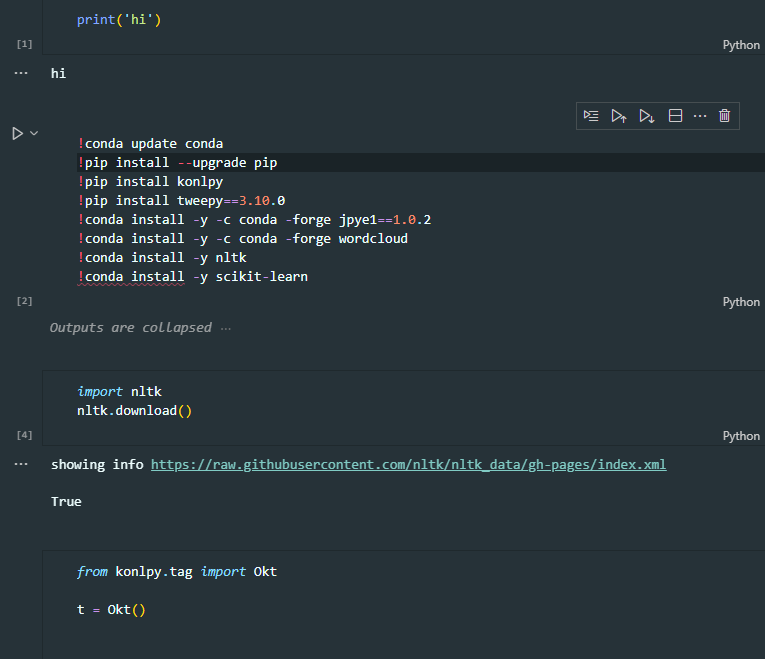
Task: Change Python language label of conda cell
Action: [741, 302]
